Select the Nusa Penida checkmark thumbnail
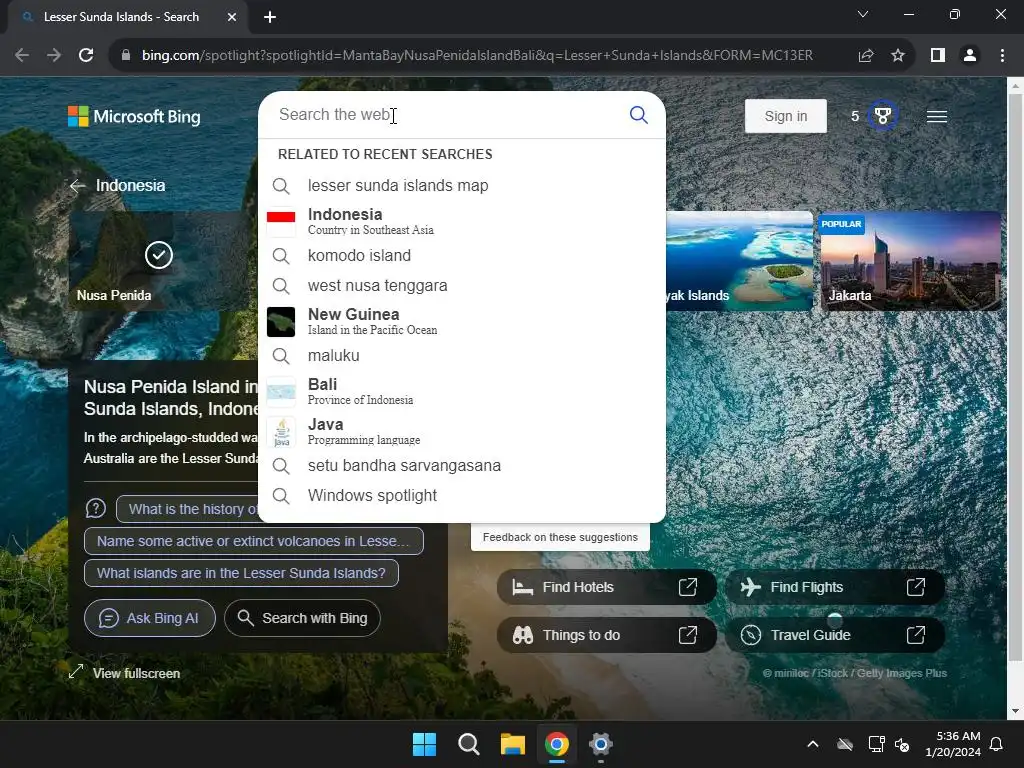 click(x=159, y=261)
